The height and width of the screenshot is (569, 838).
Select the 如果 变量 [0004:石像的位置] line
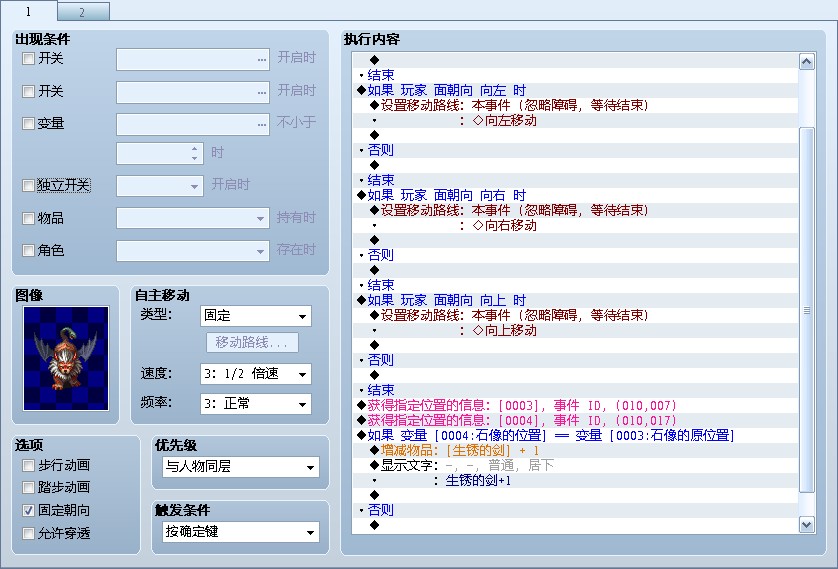(x=575, y=435)
